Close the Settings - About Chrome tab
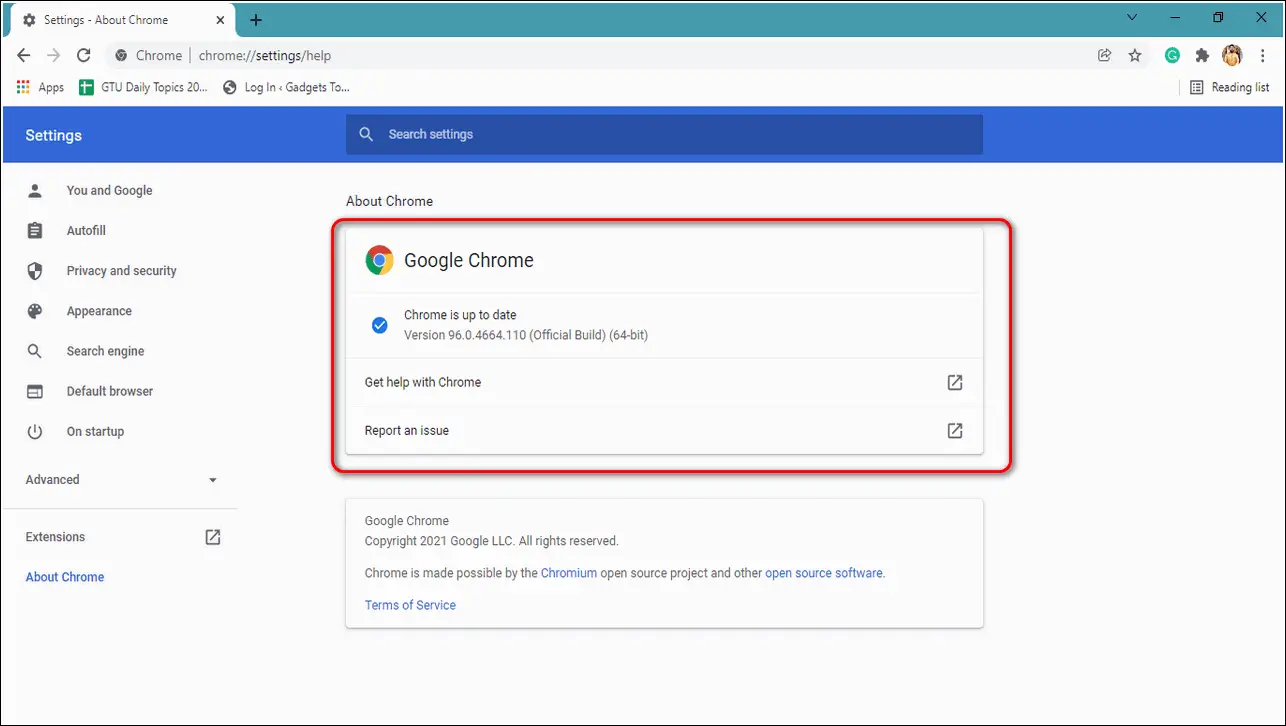Image resolution: width=1286 pixels, height=726 pixels. click(x=222, y=20)
